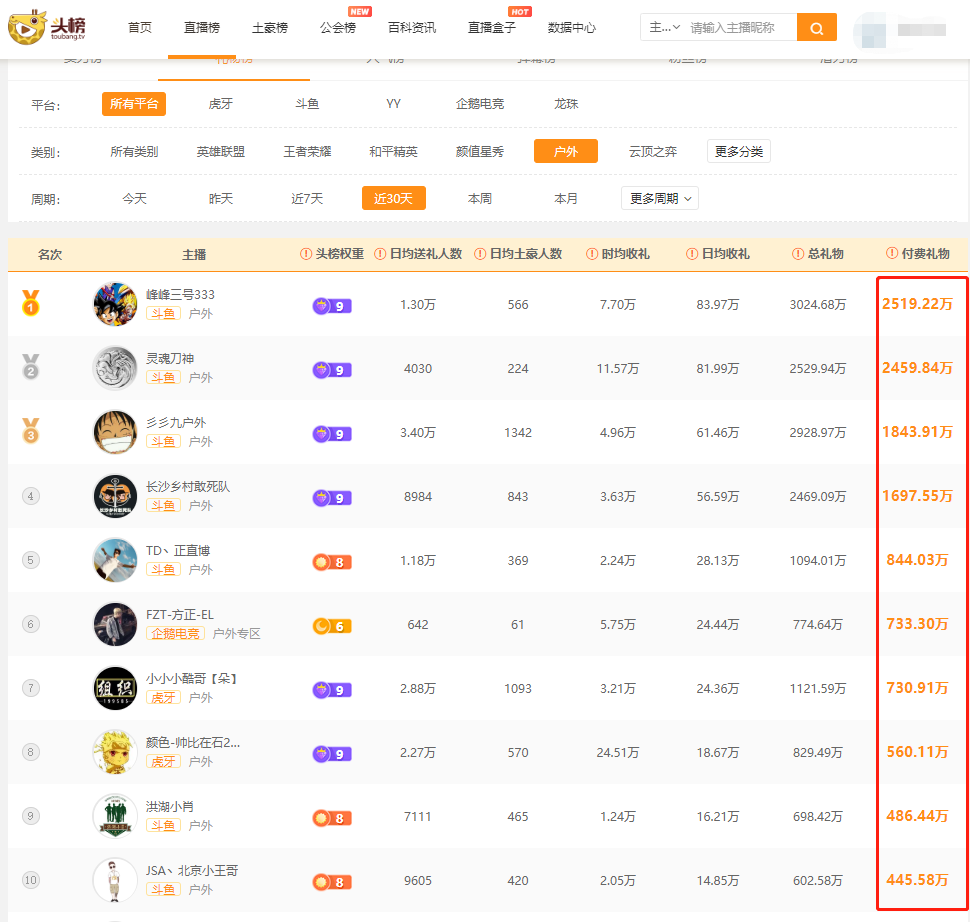
Task: Select 虎牙 platform filter
Action: 221,104
